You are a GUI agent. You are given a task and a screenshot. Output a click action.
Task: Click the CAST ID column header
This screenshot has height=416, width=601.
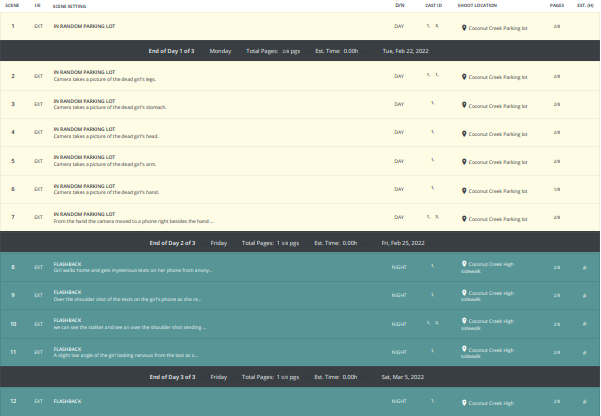click(434, 5)
